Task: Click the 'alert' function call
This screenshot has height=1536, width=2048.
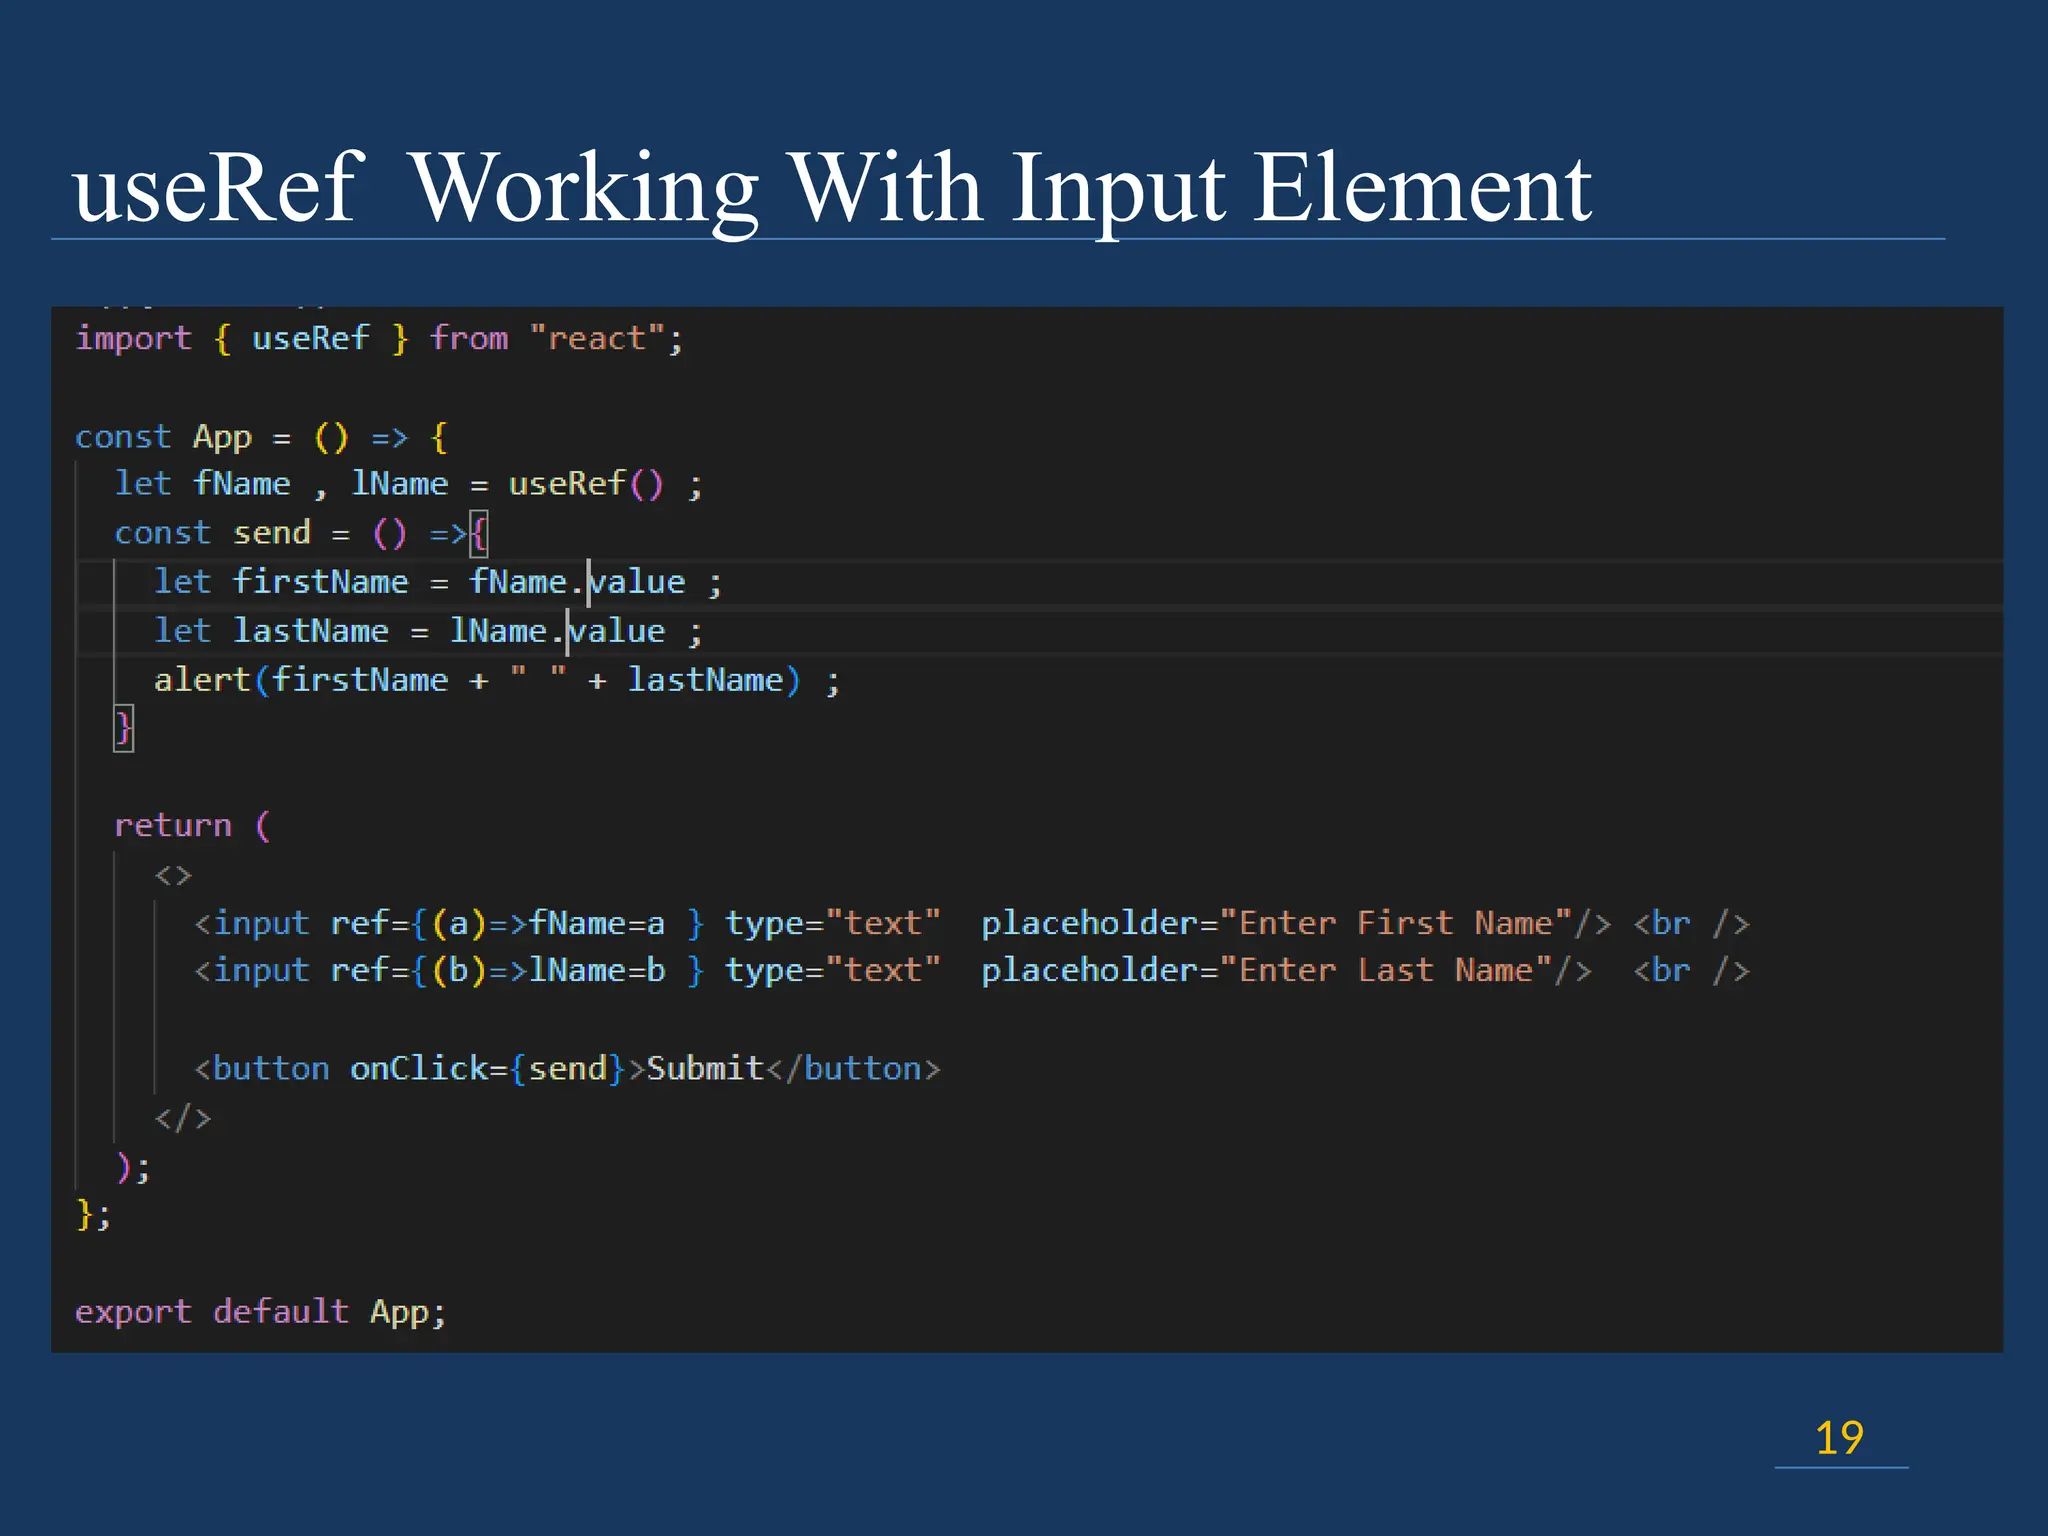Action: click(x=201, y=680)
